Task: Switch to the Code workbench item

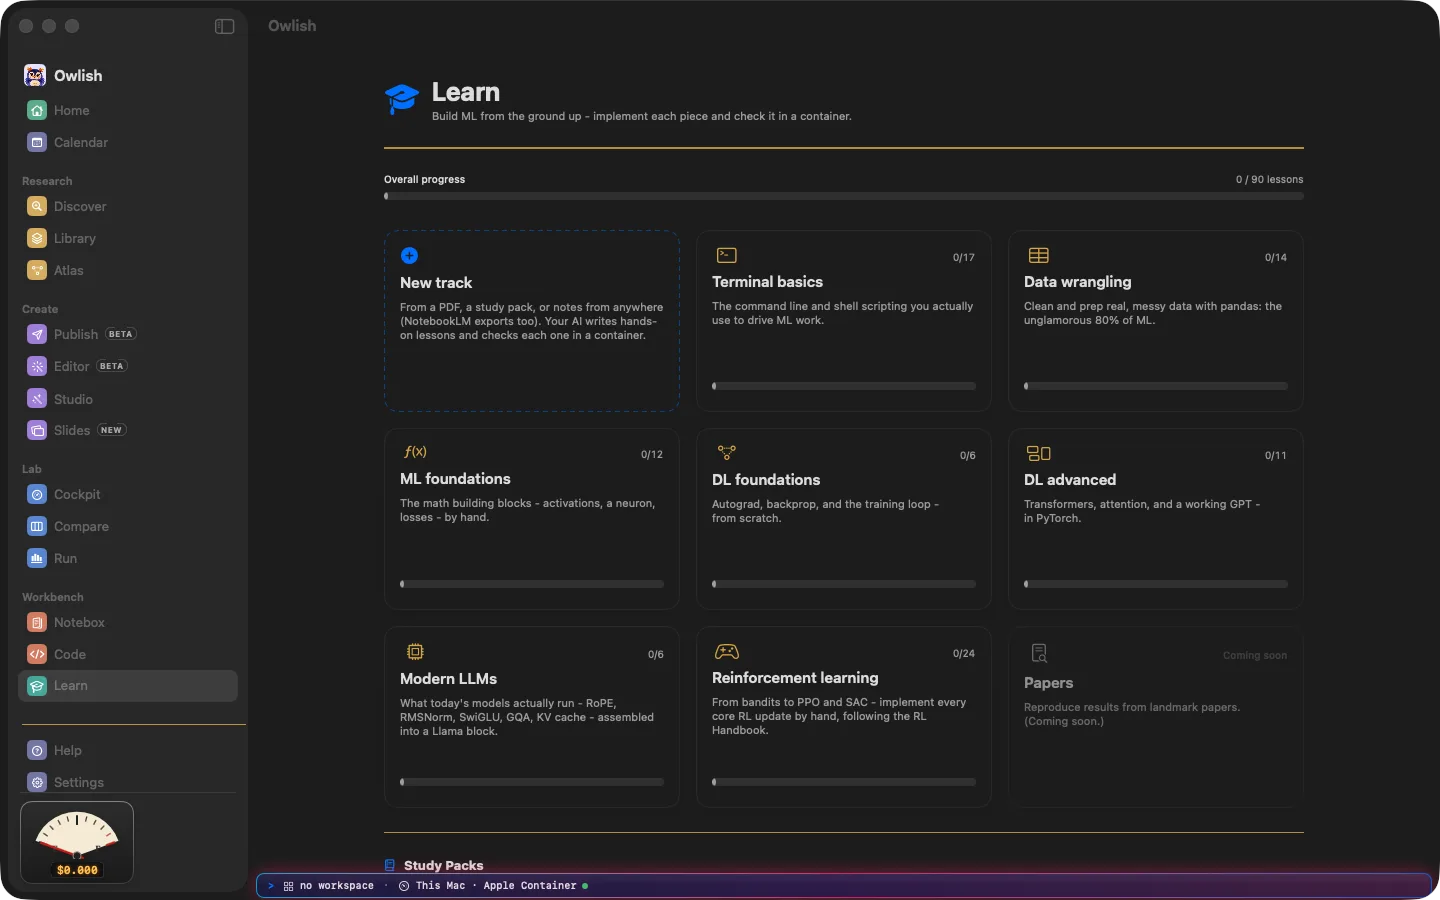Action: pos(128,654)
